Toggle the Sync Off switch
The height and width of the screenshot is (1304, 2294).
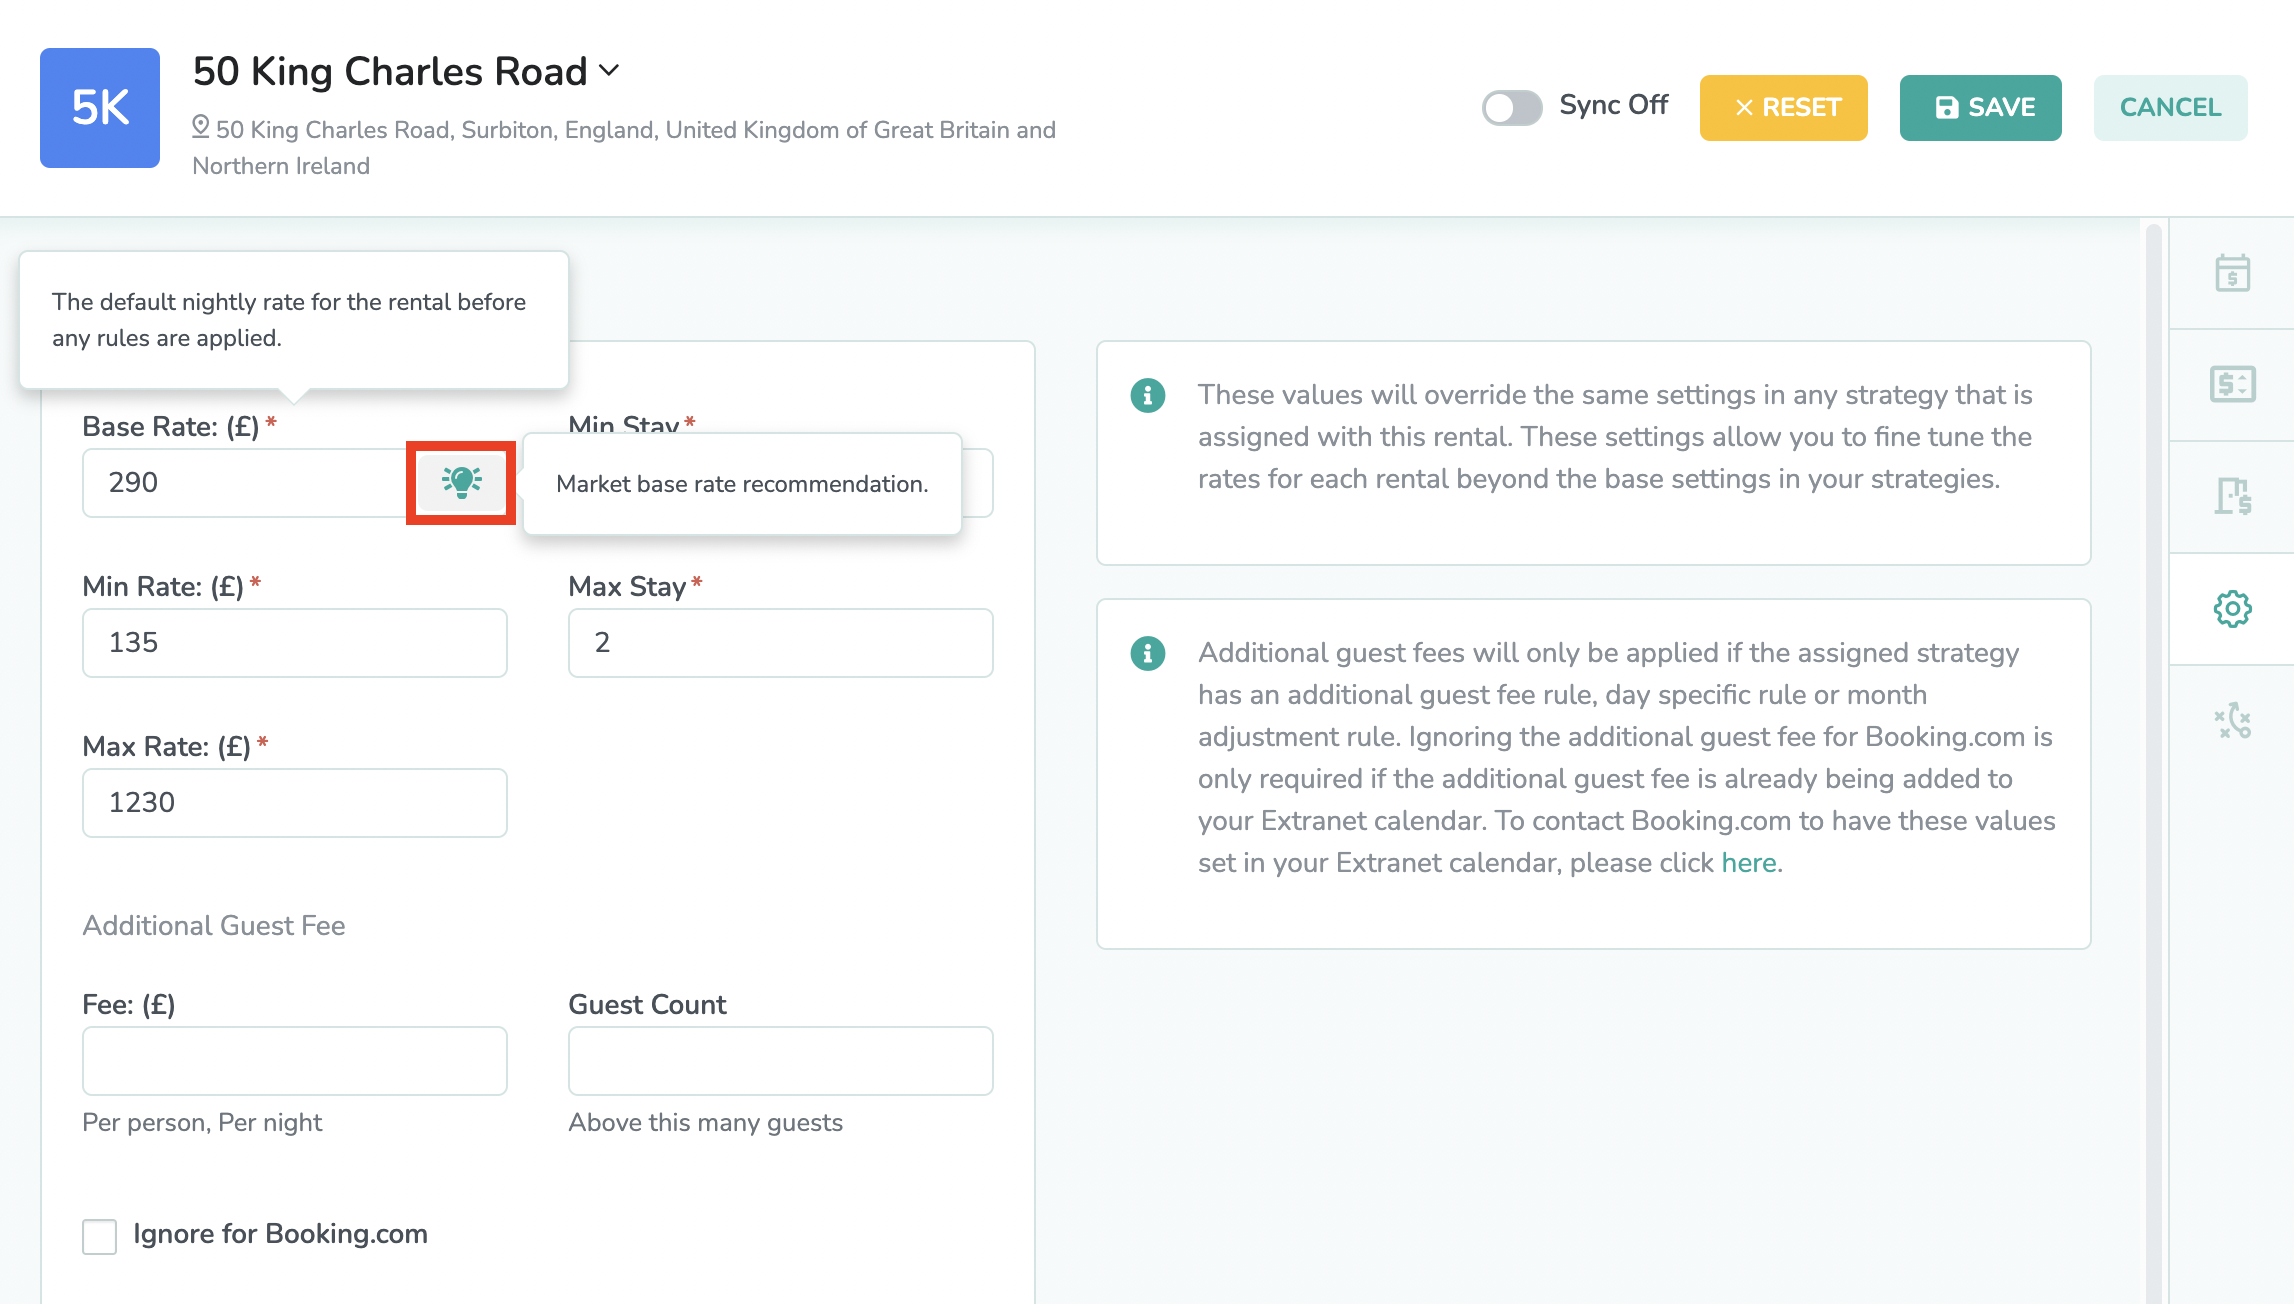(x=1511, y=107)
